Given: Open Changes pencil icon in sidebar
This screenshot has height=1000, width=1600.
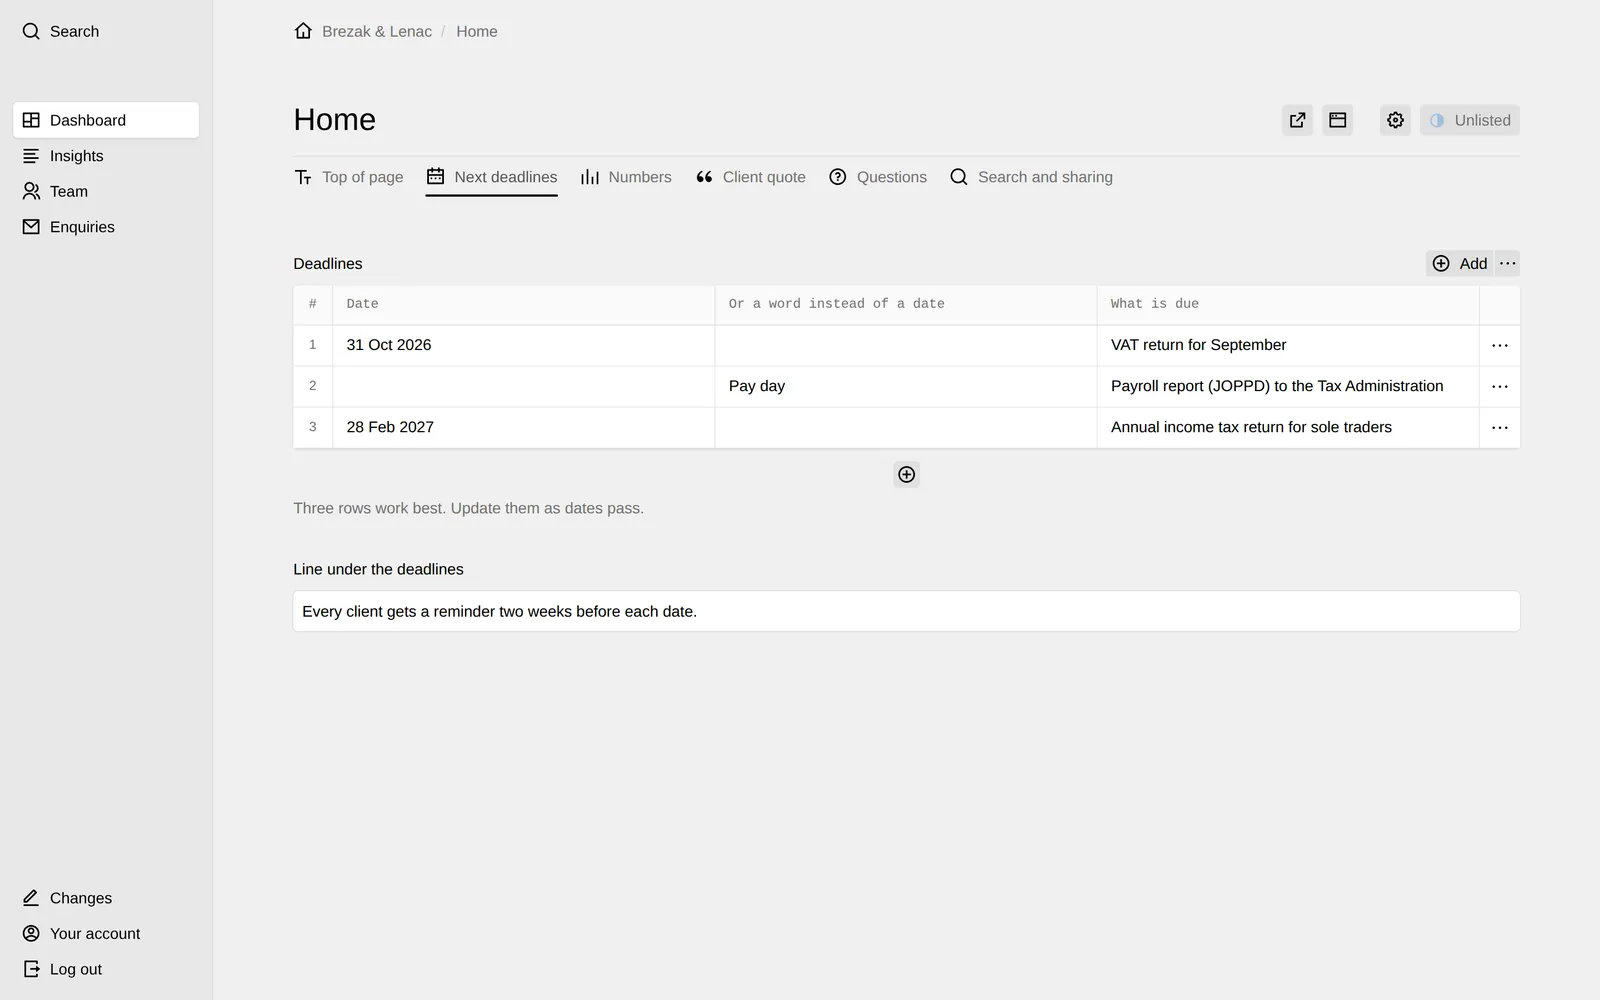Looking at the screenshot, I should (31, 898).
